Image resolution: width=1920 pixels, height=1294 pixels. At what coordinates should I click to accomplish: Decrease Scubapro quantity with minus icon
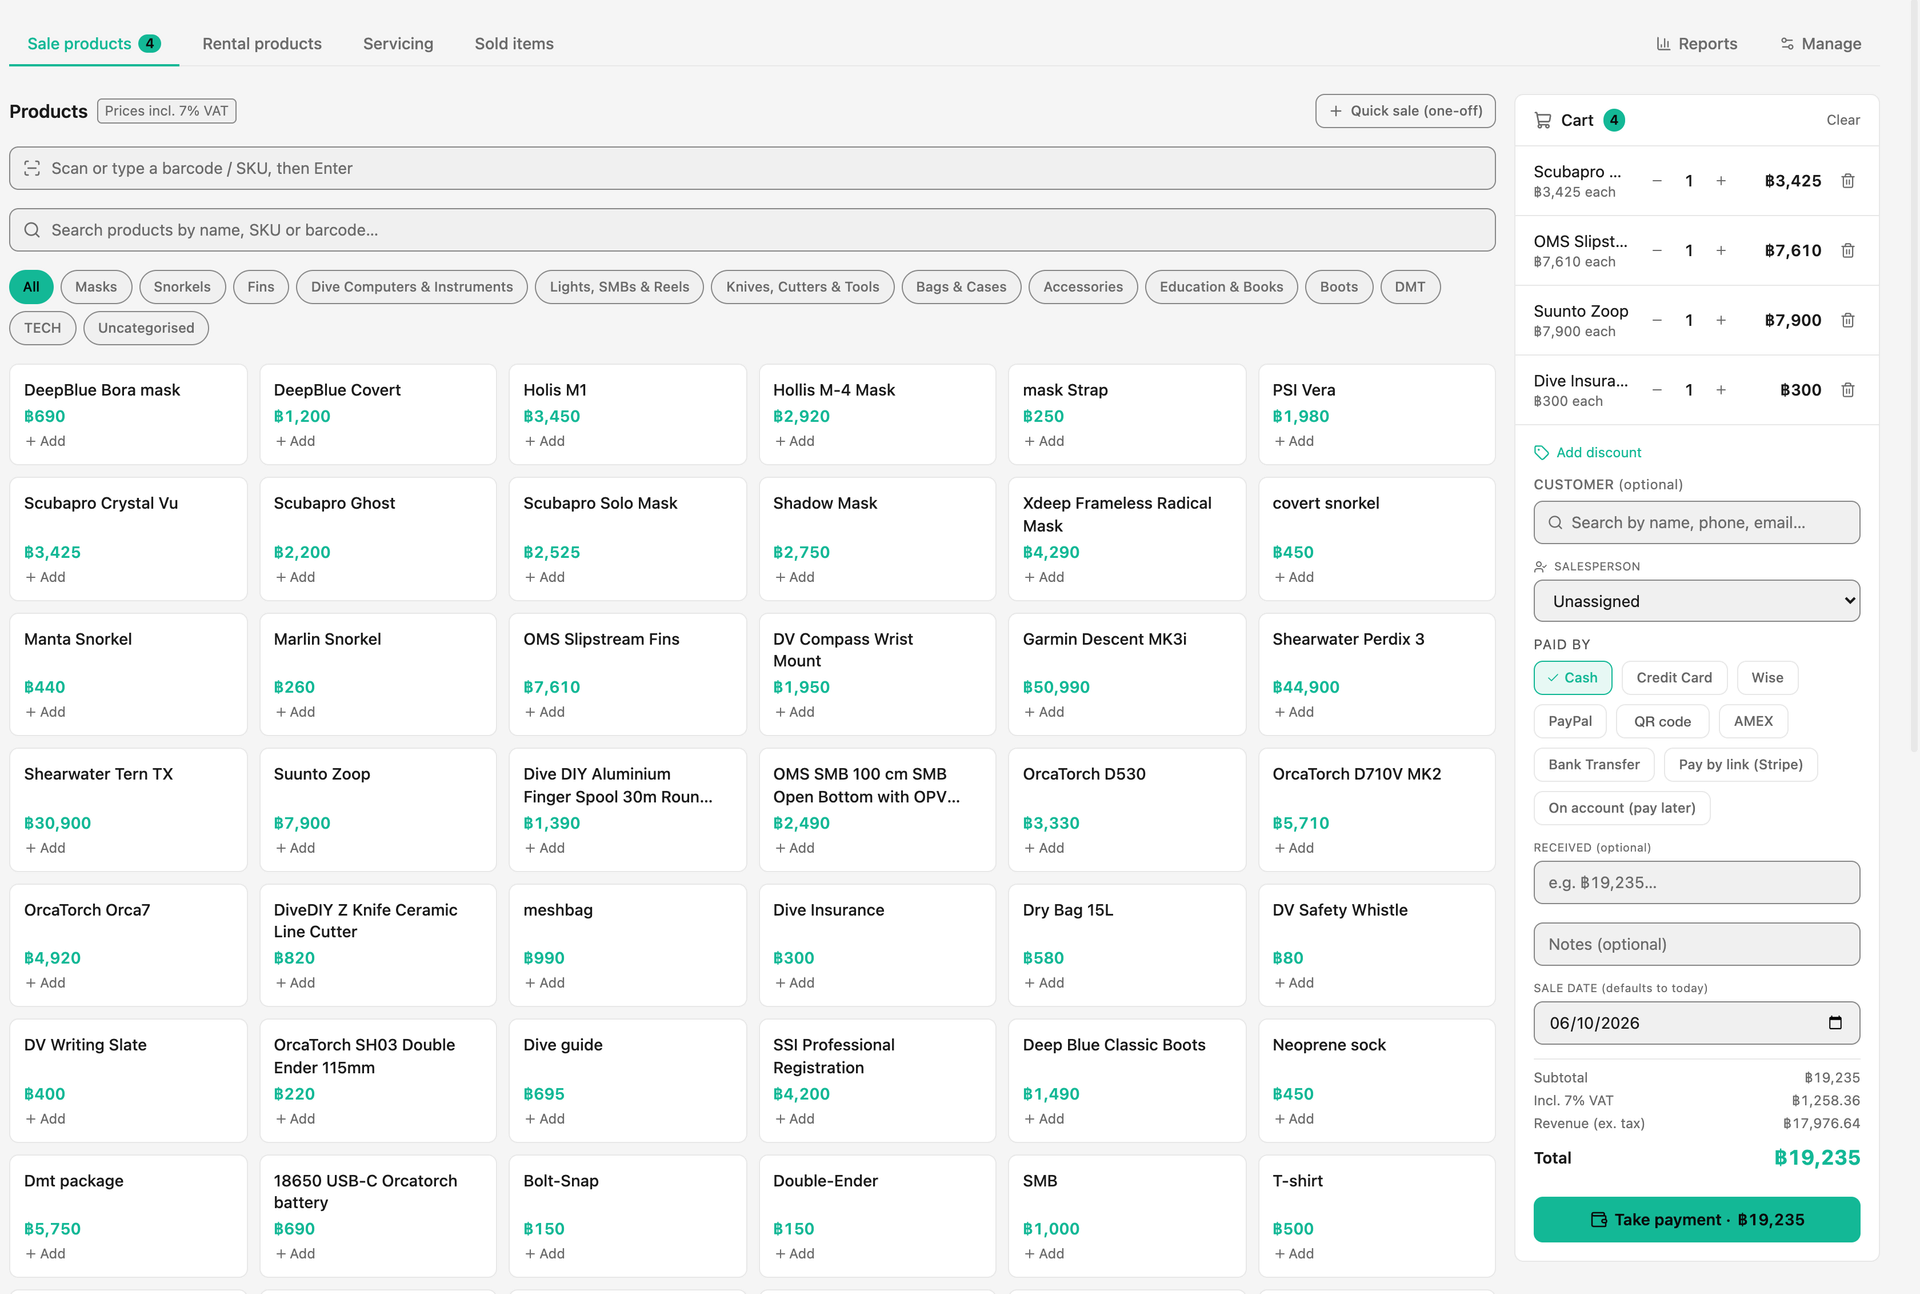point(1657,181)
